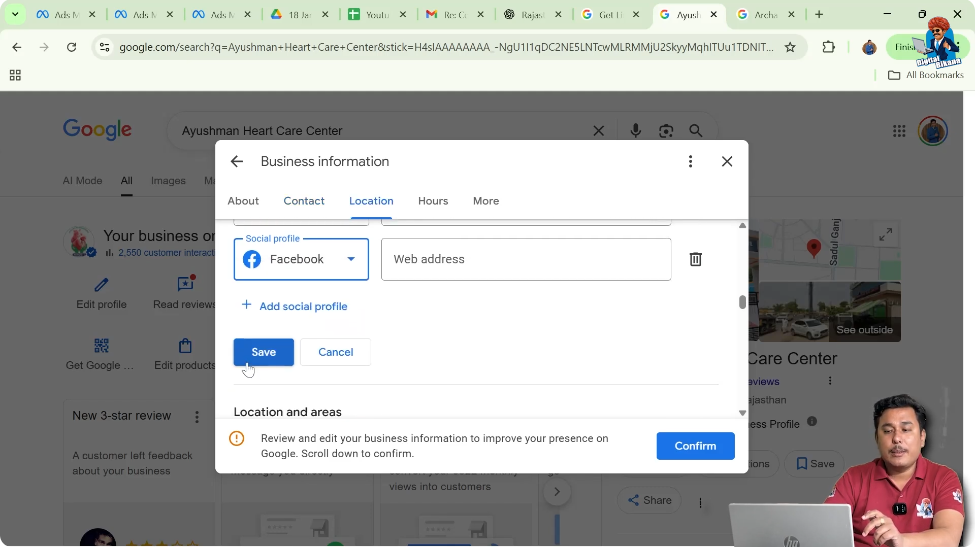This screenshot has width=975, height=547.
Task: Open the Hours tab
Action: pos(433,201)
